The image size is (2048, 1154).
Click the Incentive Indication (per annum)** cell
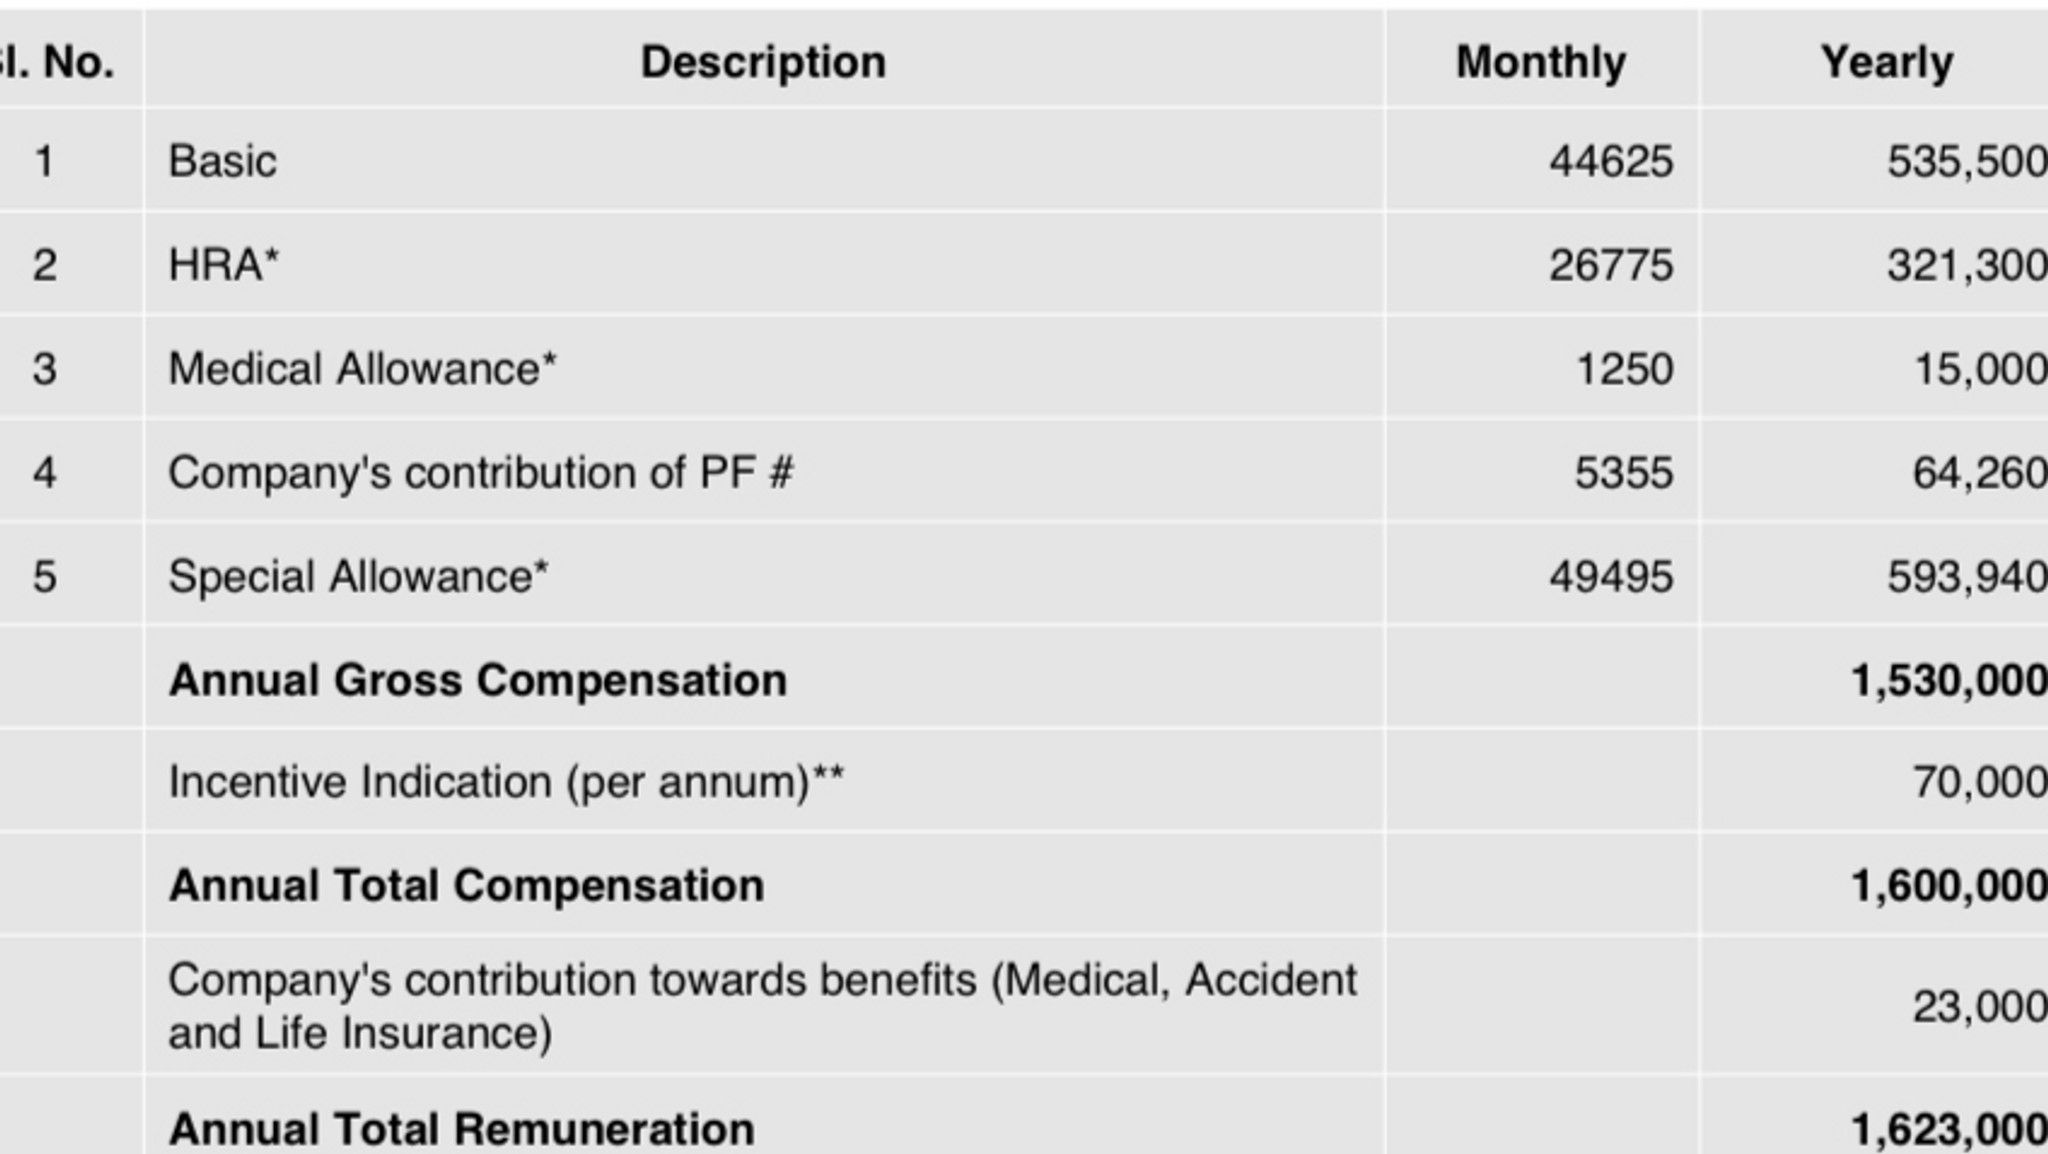505,782
